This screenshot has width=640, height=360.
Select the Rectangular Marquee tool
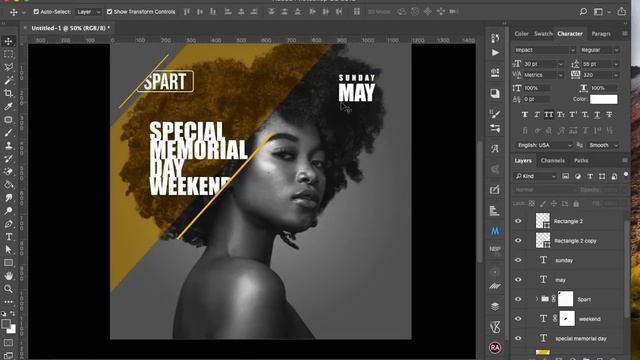pyautogui.click(x=8, y=54)
